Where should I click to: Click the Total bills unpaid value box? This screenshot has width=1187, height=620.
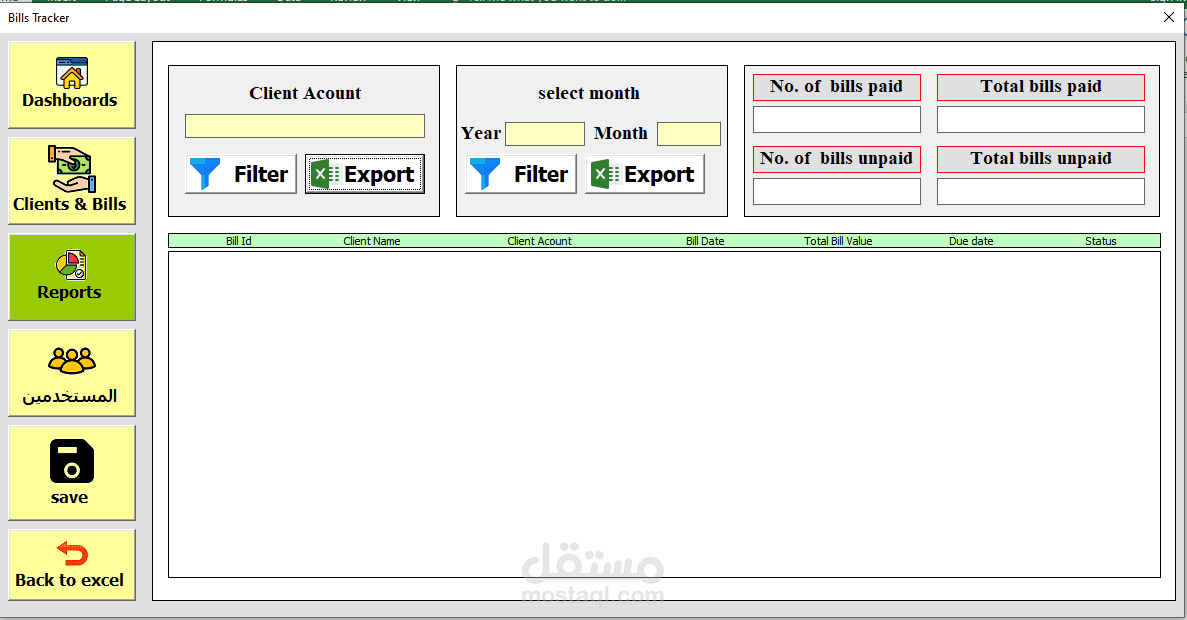(1041, 192)
